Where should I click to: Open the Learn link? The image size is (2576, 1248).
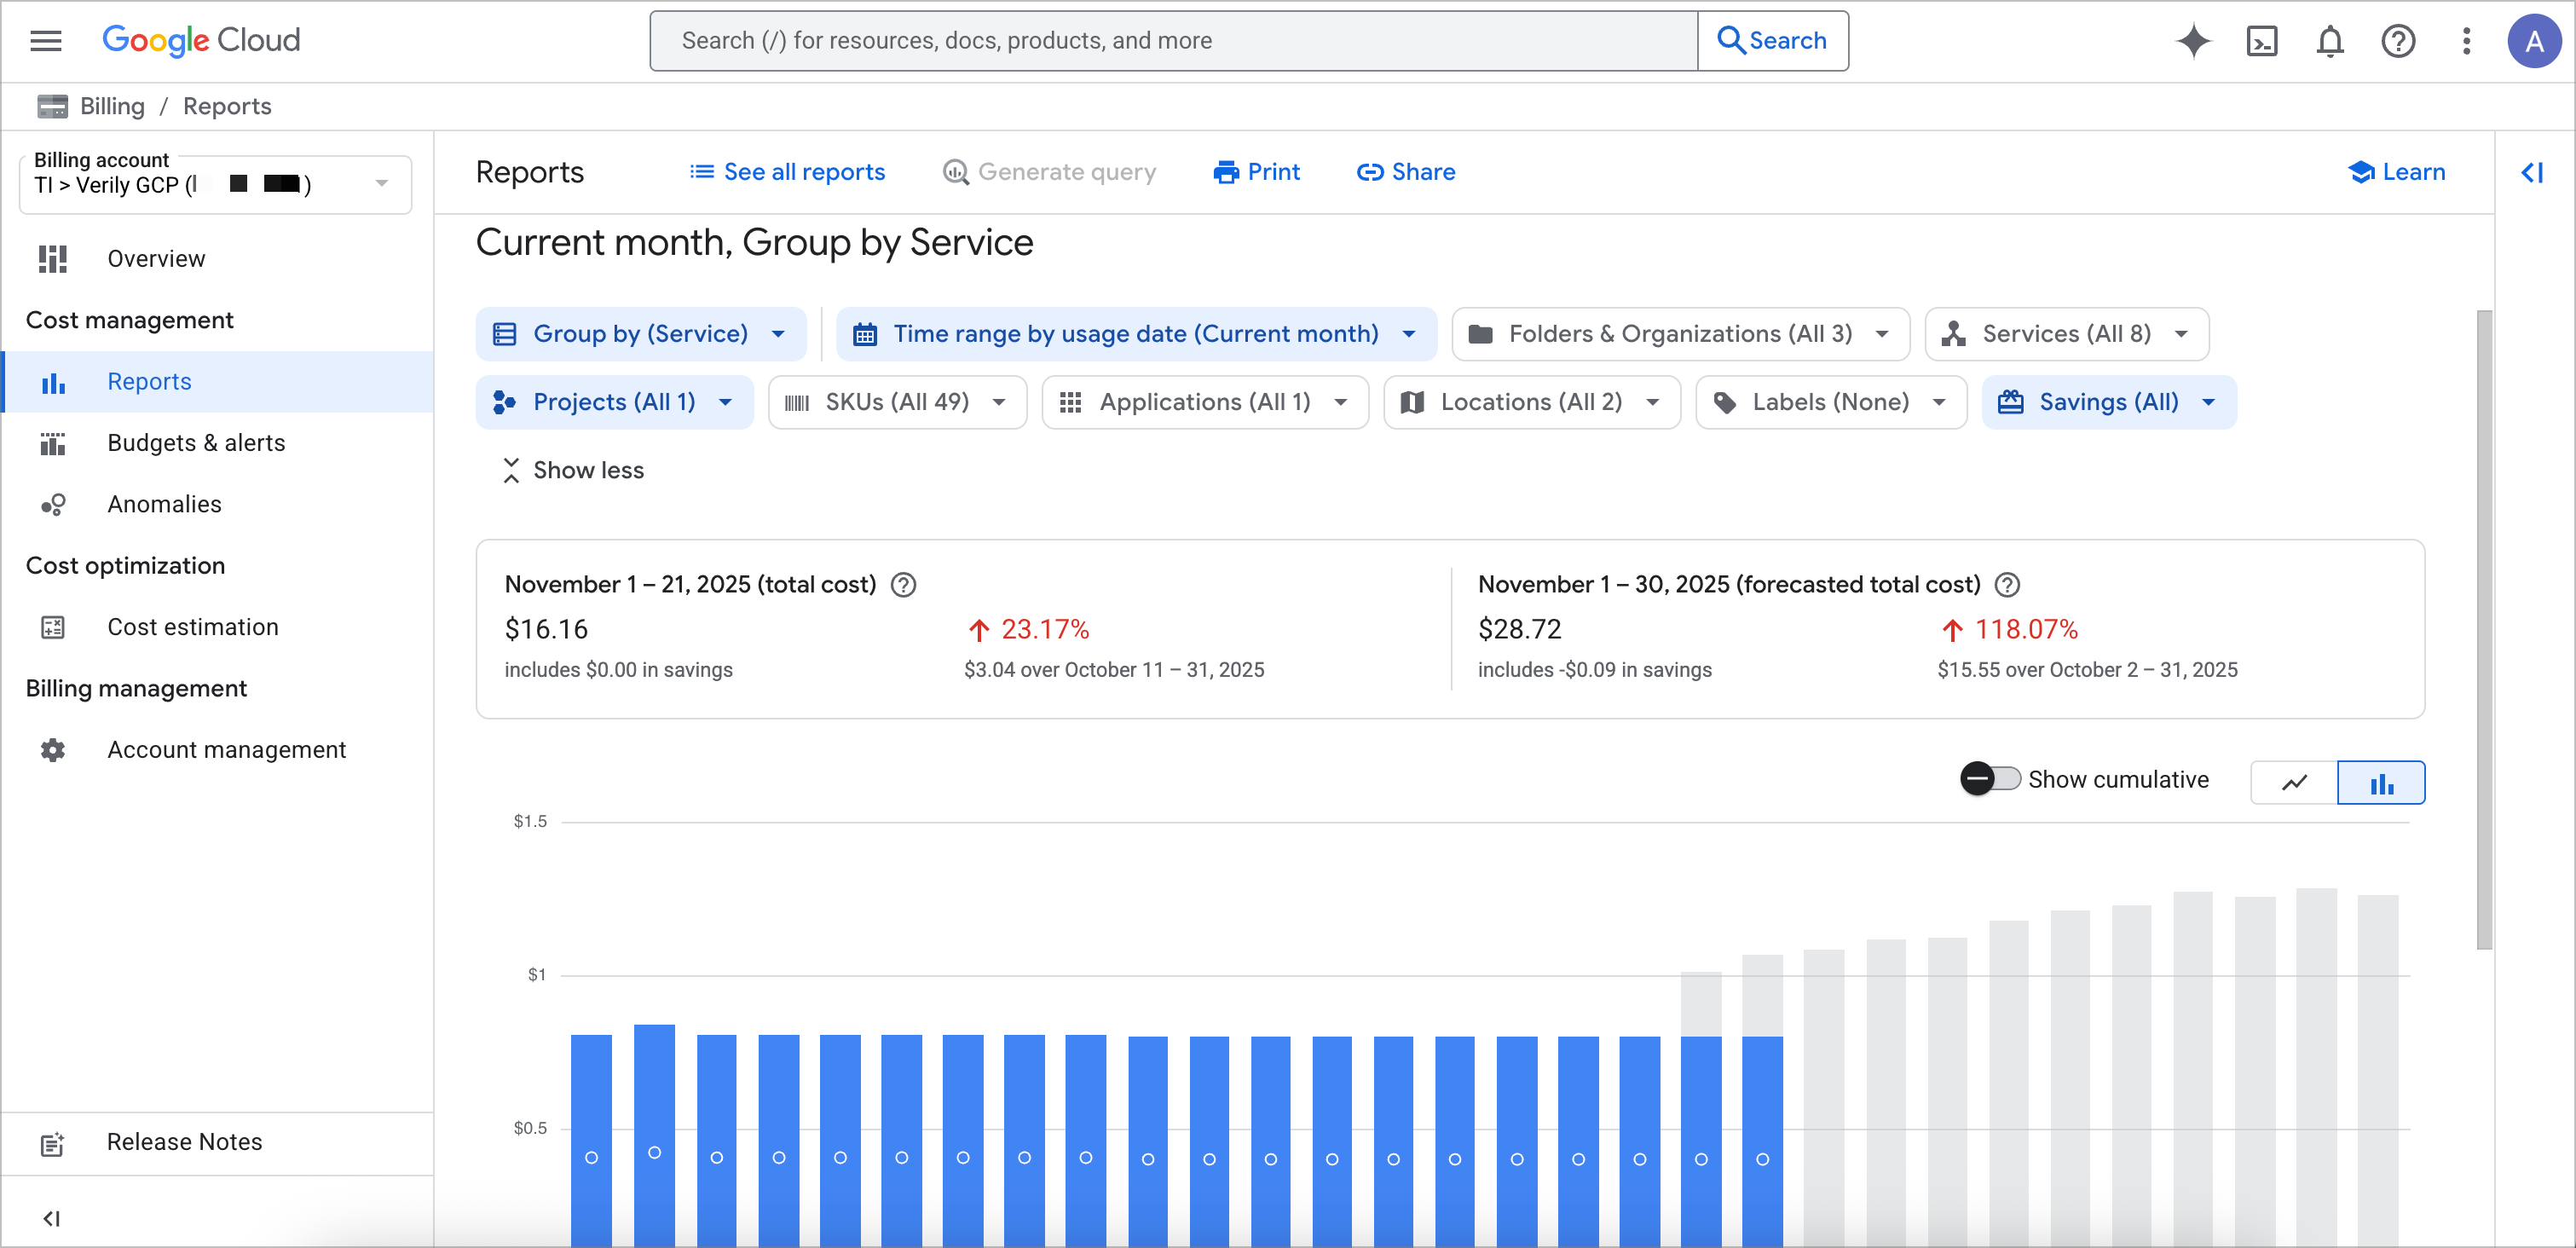coord(2397,172)
